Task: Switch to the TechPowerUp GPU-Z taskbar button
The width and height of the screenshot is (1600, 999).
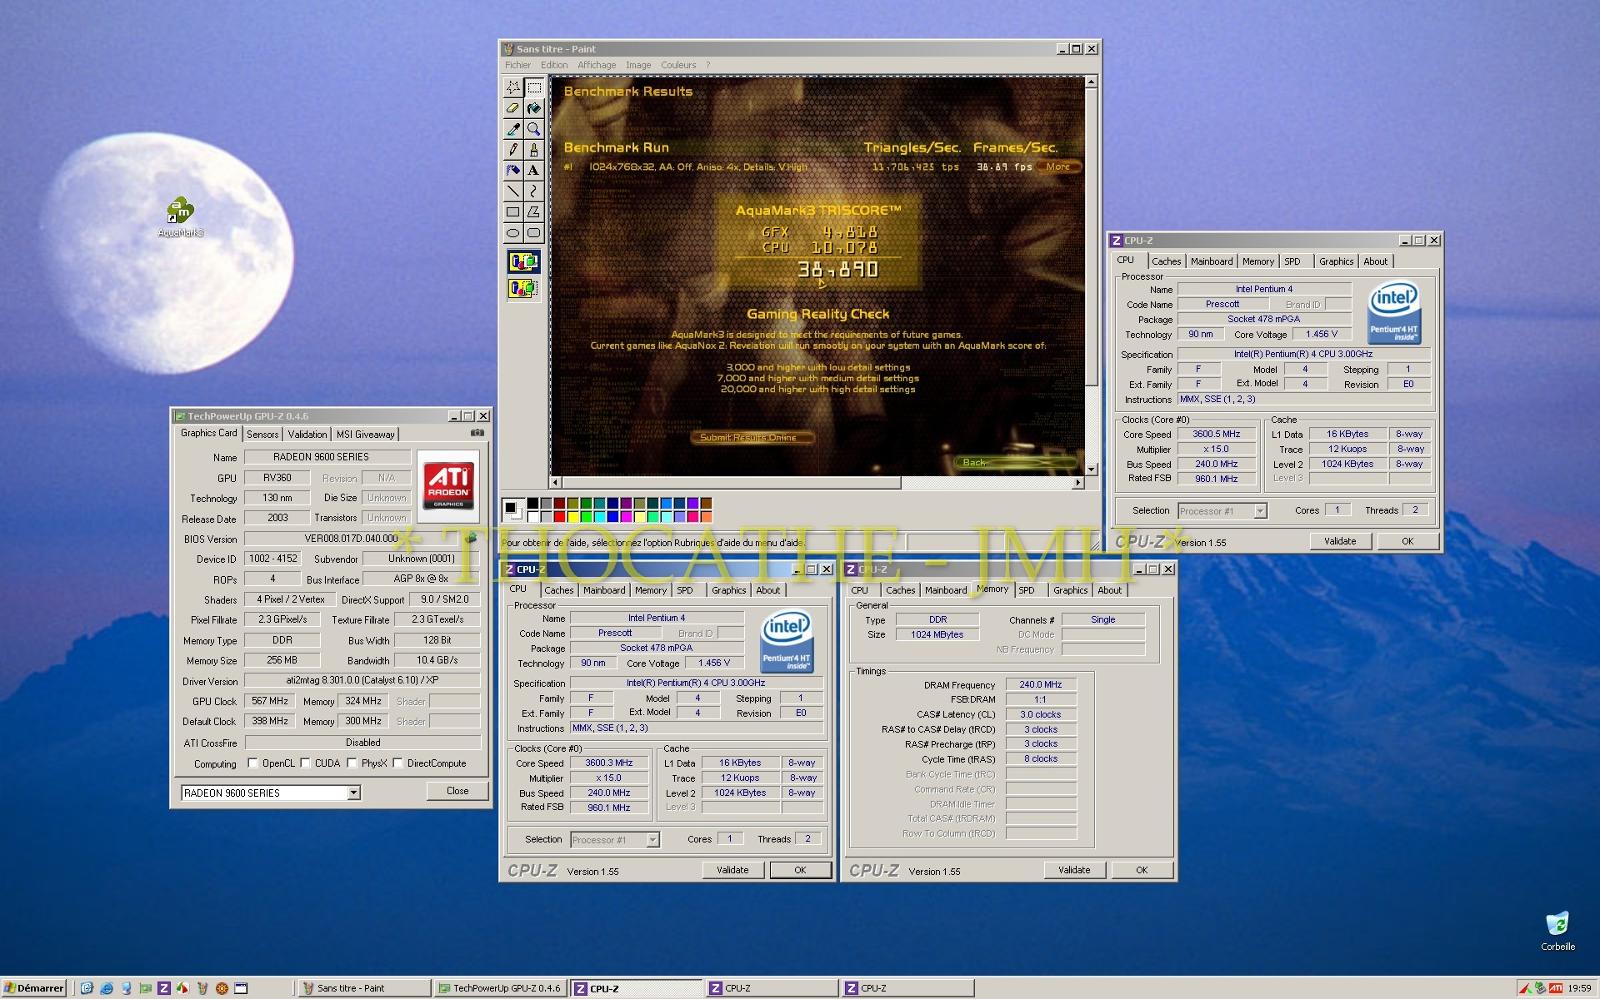Action: tap(499, 988)
